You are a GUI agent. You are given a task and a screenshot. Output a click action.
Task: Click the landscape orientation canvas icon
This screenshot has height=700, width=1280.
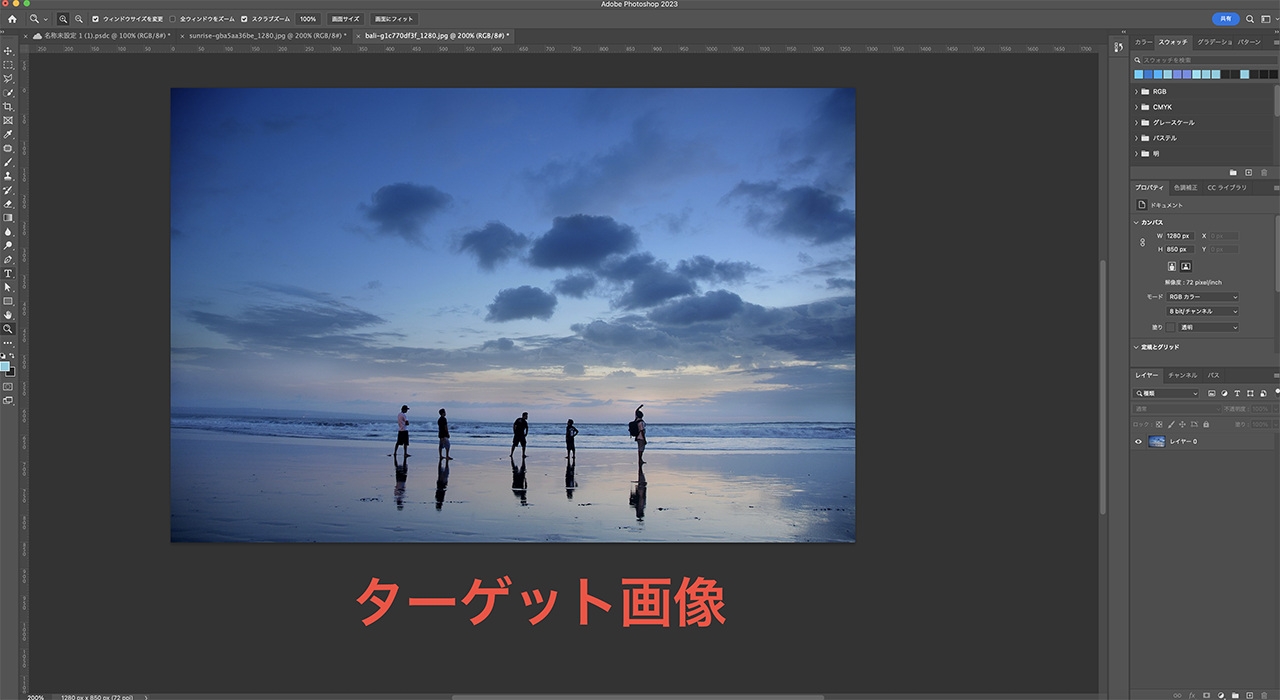point(1186,266)
